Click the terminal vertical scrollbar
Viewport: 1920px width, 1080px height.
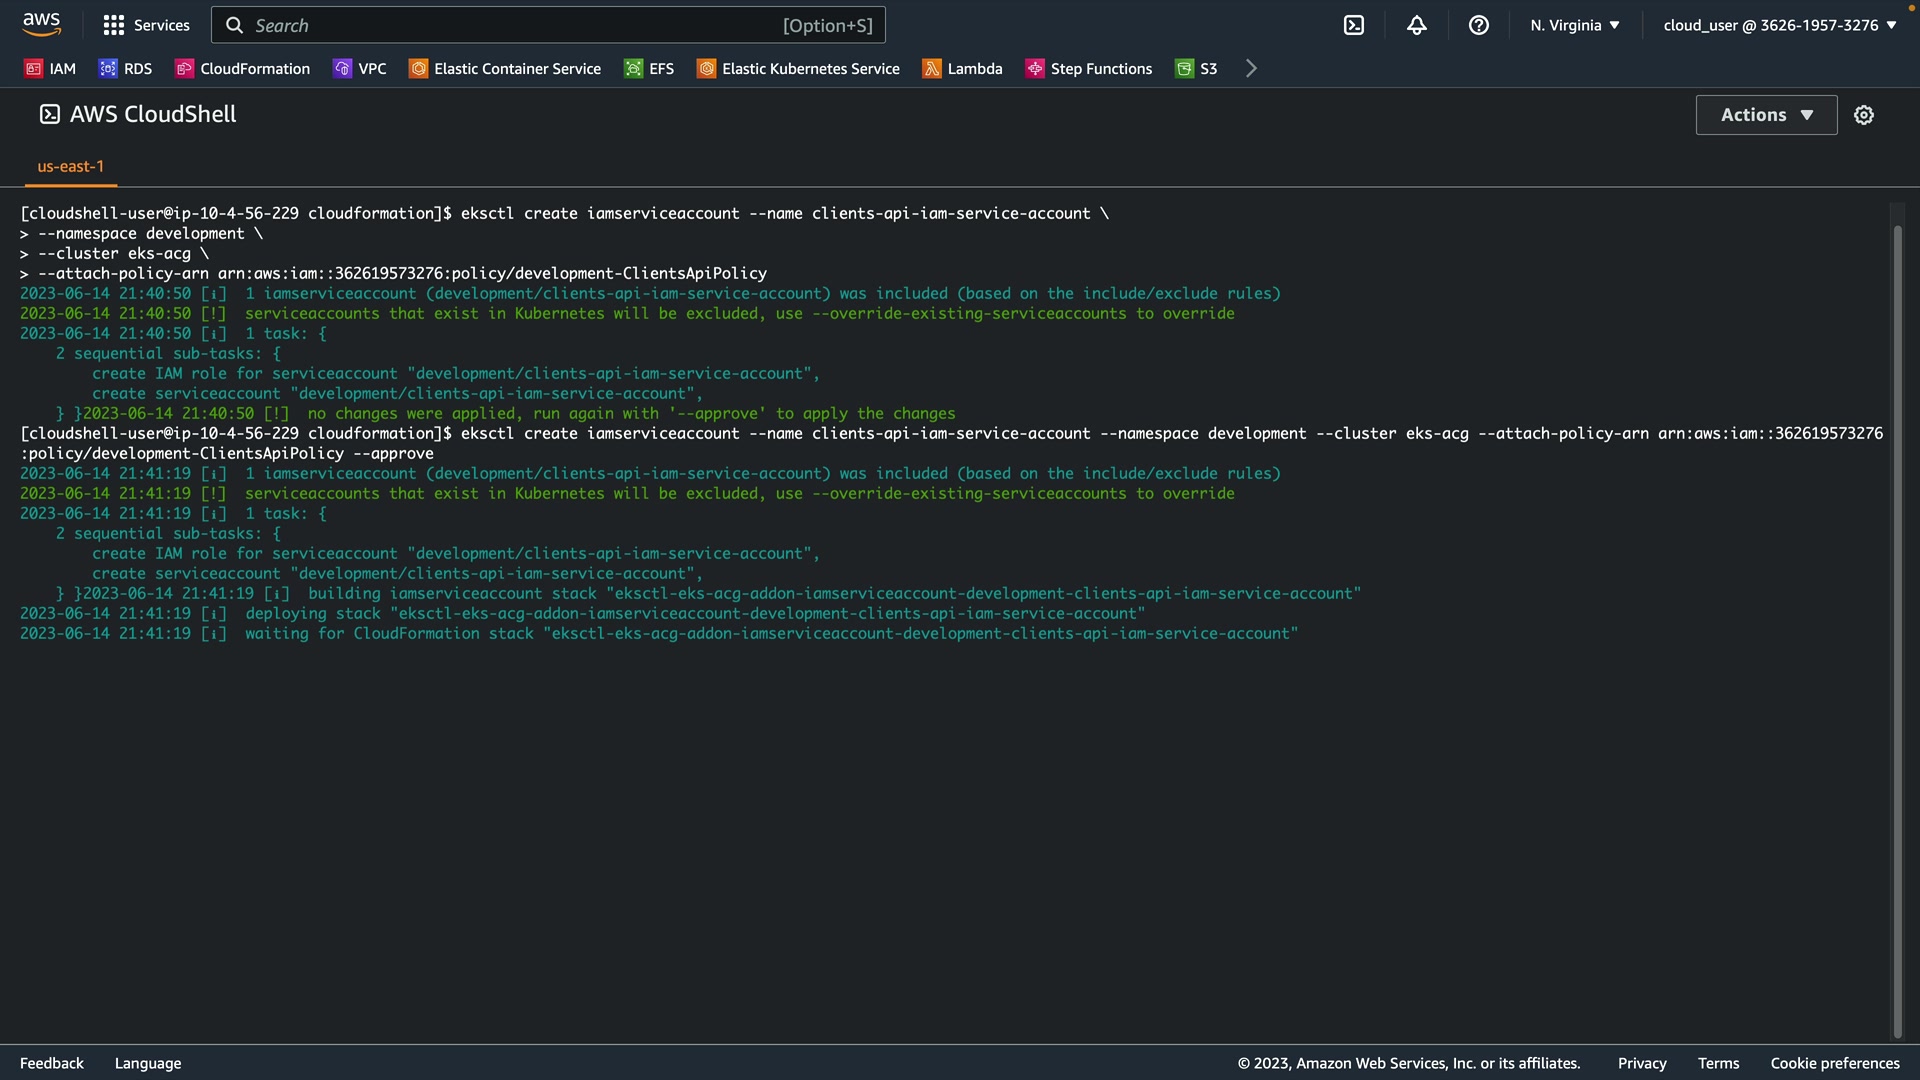point(1897,620)
